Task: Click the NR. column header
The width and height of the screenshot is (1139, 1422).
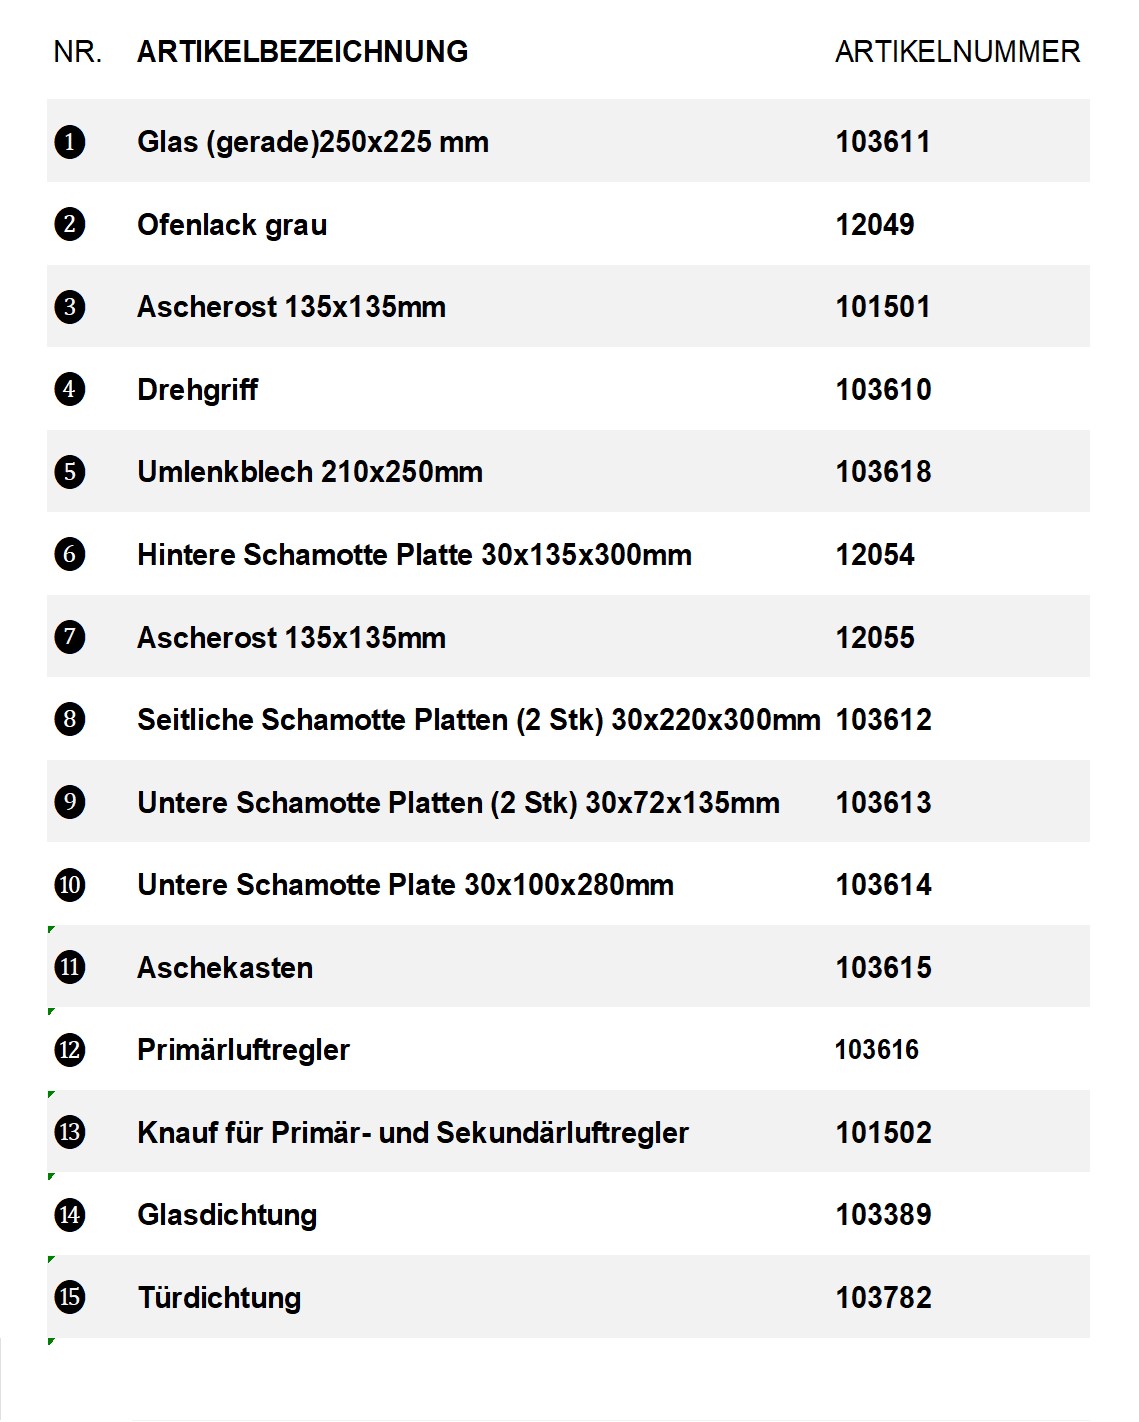Action: pos(78,52)
